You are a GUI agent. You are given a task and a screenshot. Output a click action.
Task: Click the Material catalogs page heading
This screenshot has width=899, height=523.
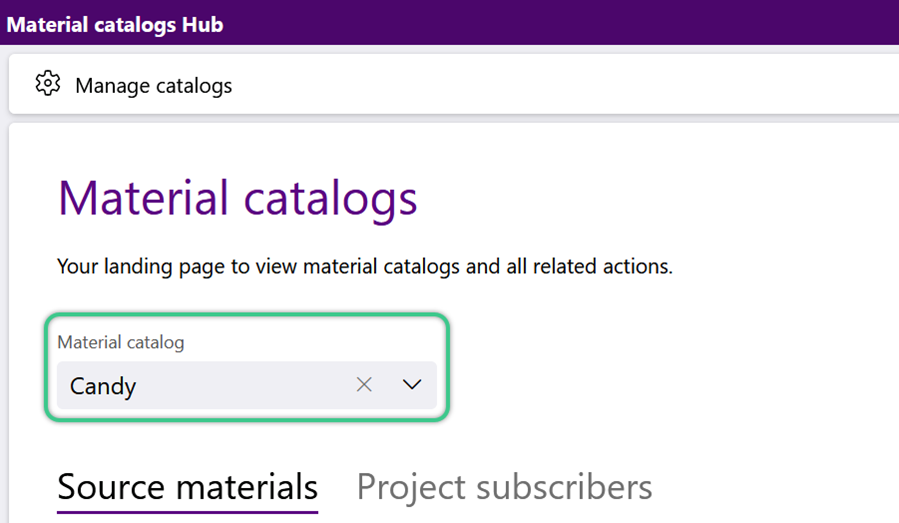(237, 198)
